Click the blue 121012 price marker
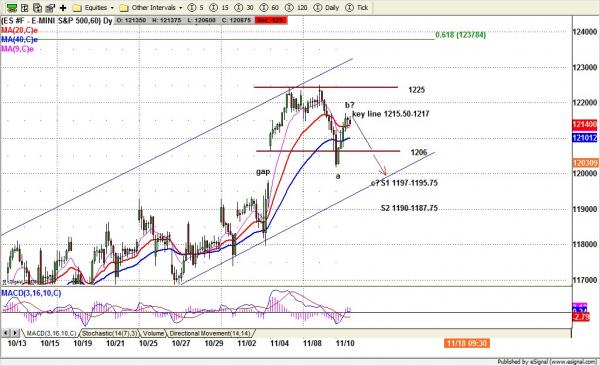The image size is (600, 366). click(x=584, y=137)
